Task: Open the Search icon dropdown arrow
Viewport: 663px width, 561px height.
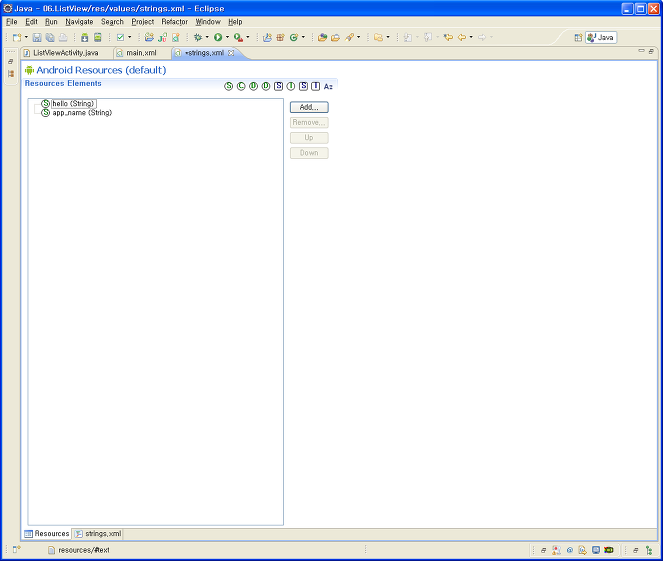Action: tap(359, 37)
